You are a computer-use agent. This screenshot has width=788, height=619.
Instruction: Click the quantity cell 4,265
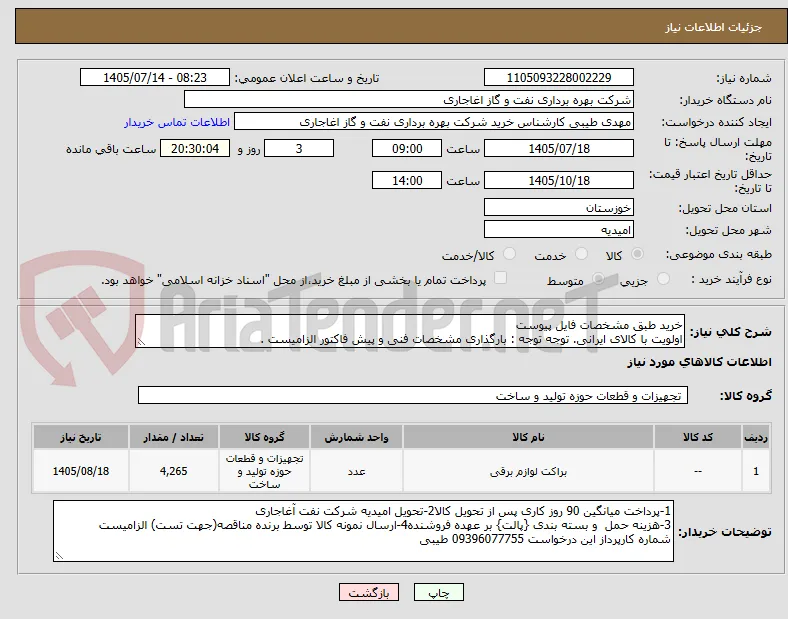coord(173,471)
